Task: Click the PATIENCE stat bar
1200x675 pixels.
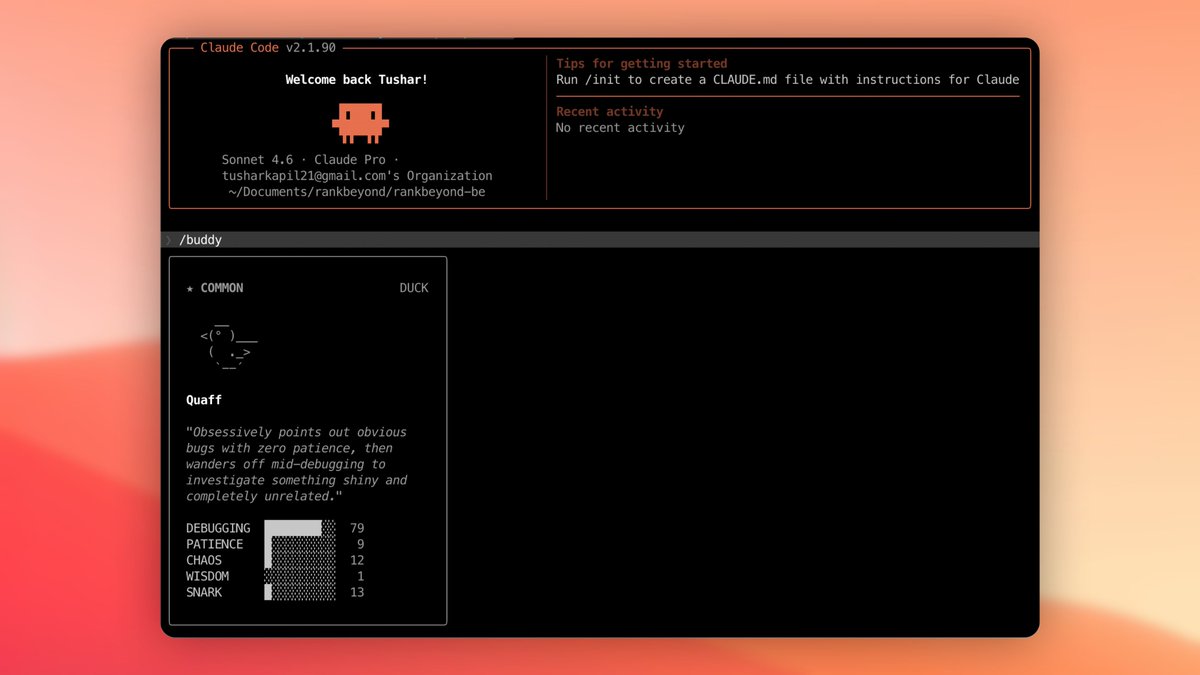Action: point(300,544)
